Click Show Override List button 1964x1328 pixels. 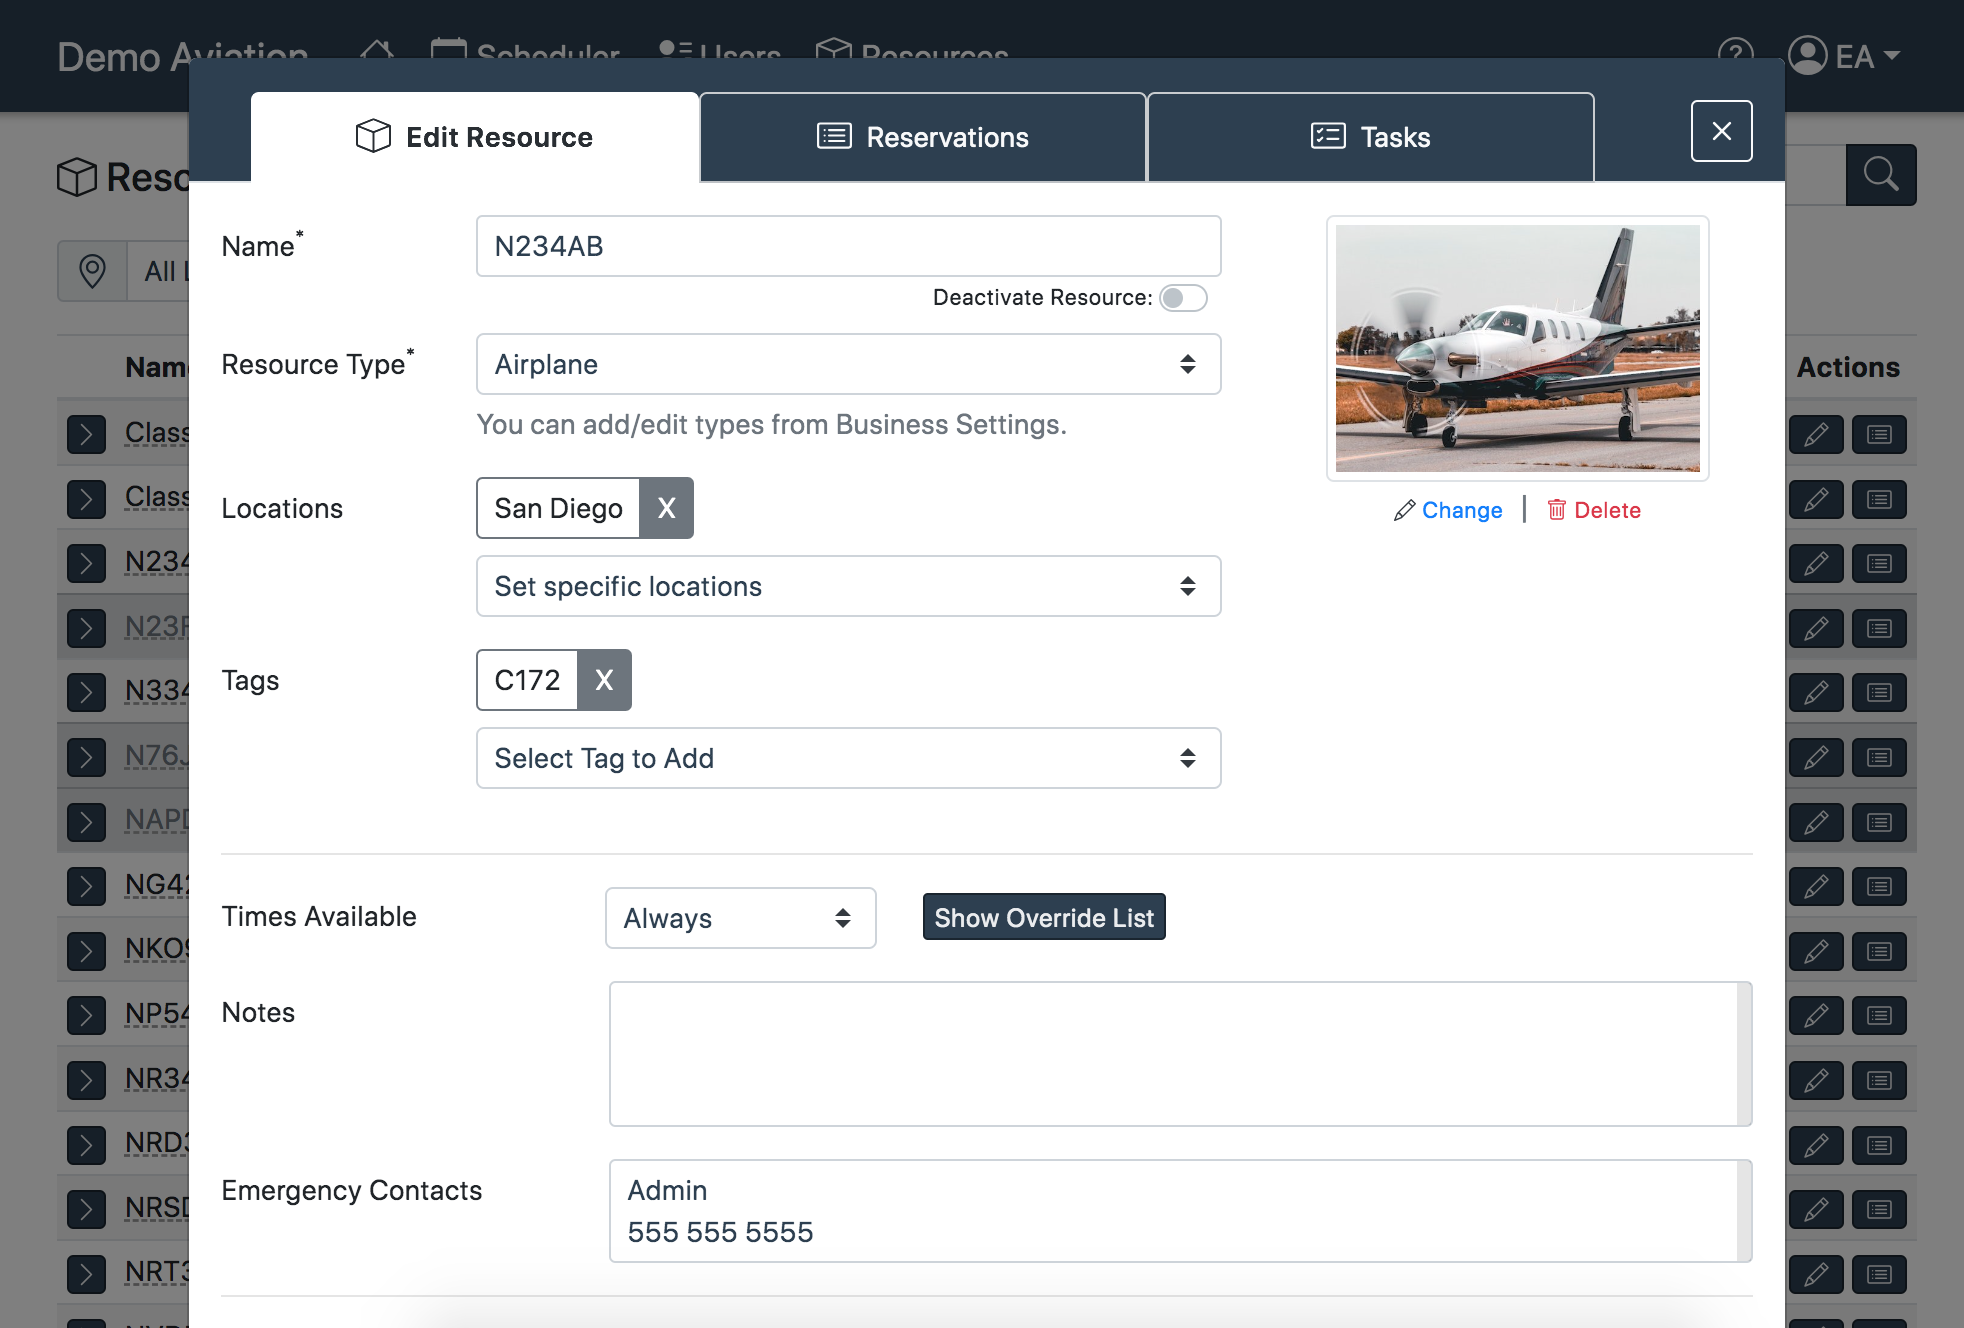click(x=1044, y=917)
